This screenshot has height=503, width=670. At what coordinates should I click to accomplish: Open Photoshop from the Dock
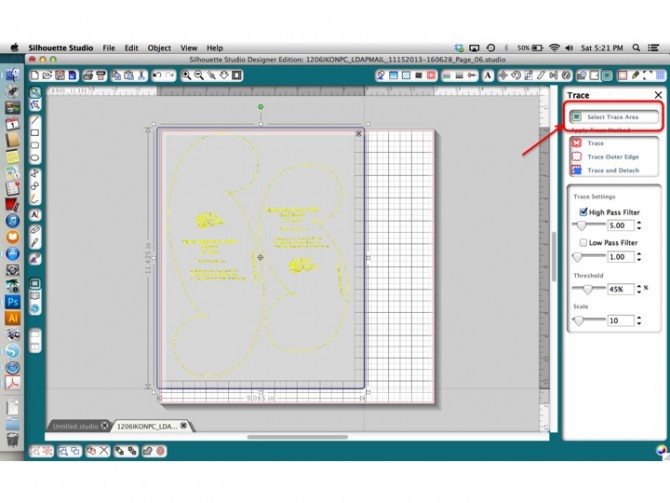(x=12, y=302)
